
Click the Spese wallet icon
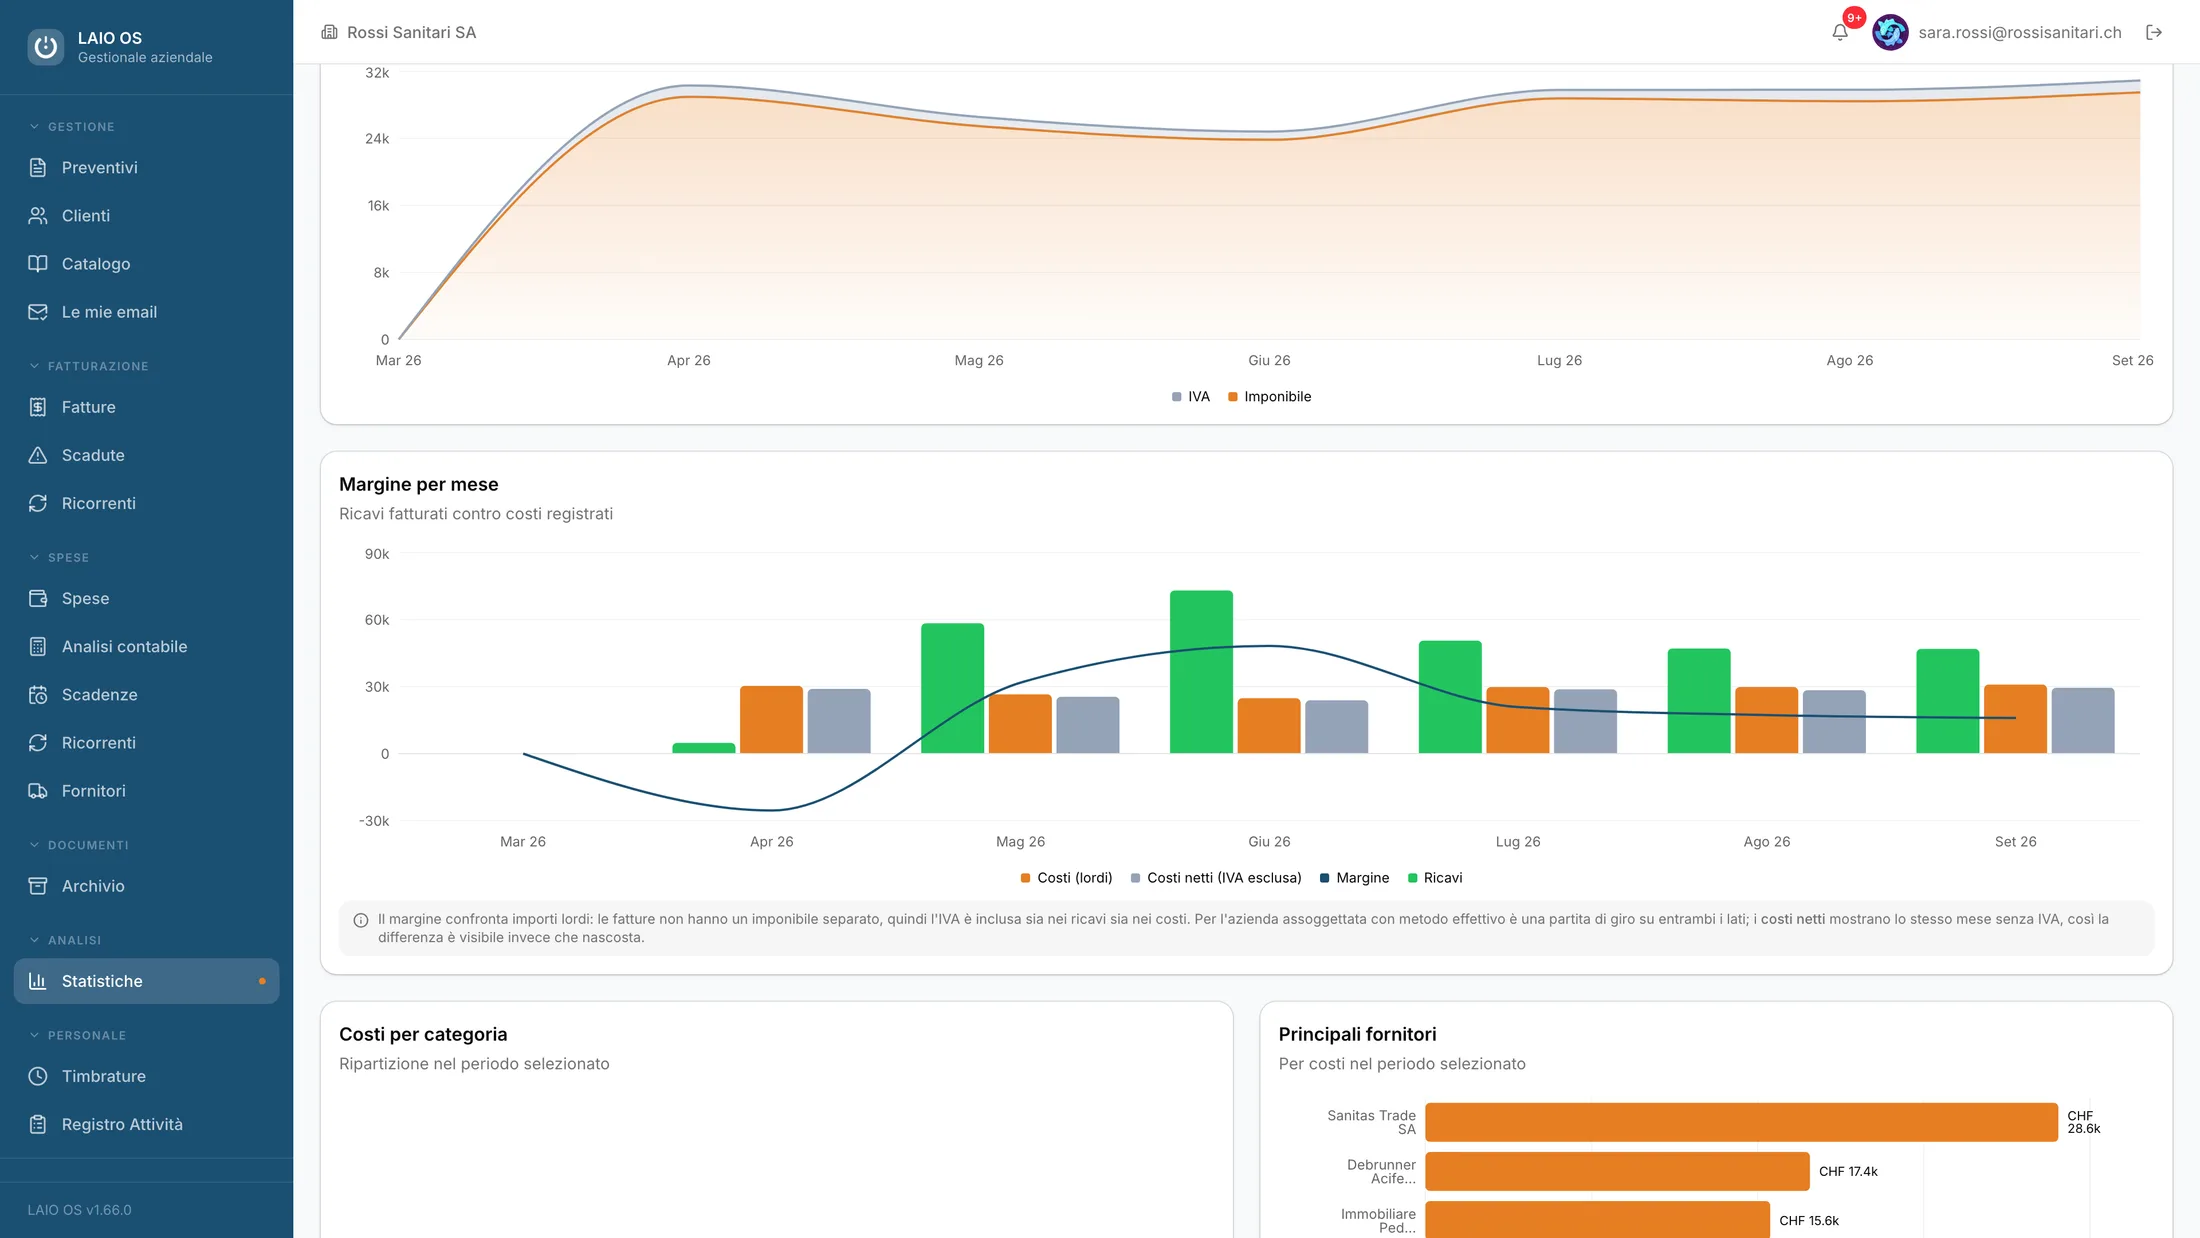tap(38, 598)
